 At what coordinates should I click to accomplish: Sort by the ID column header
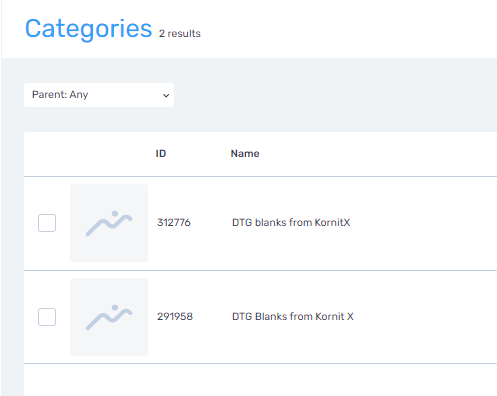(161, 154)
